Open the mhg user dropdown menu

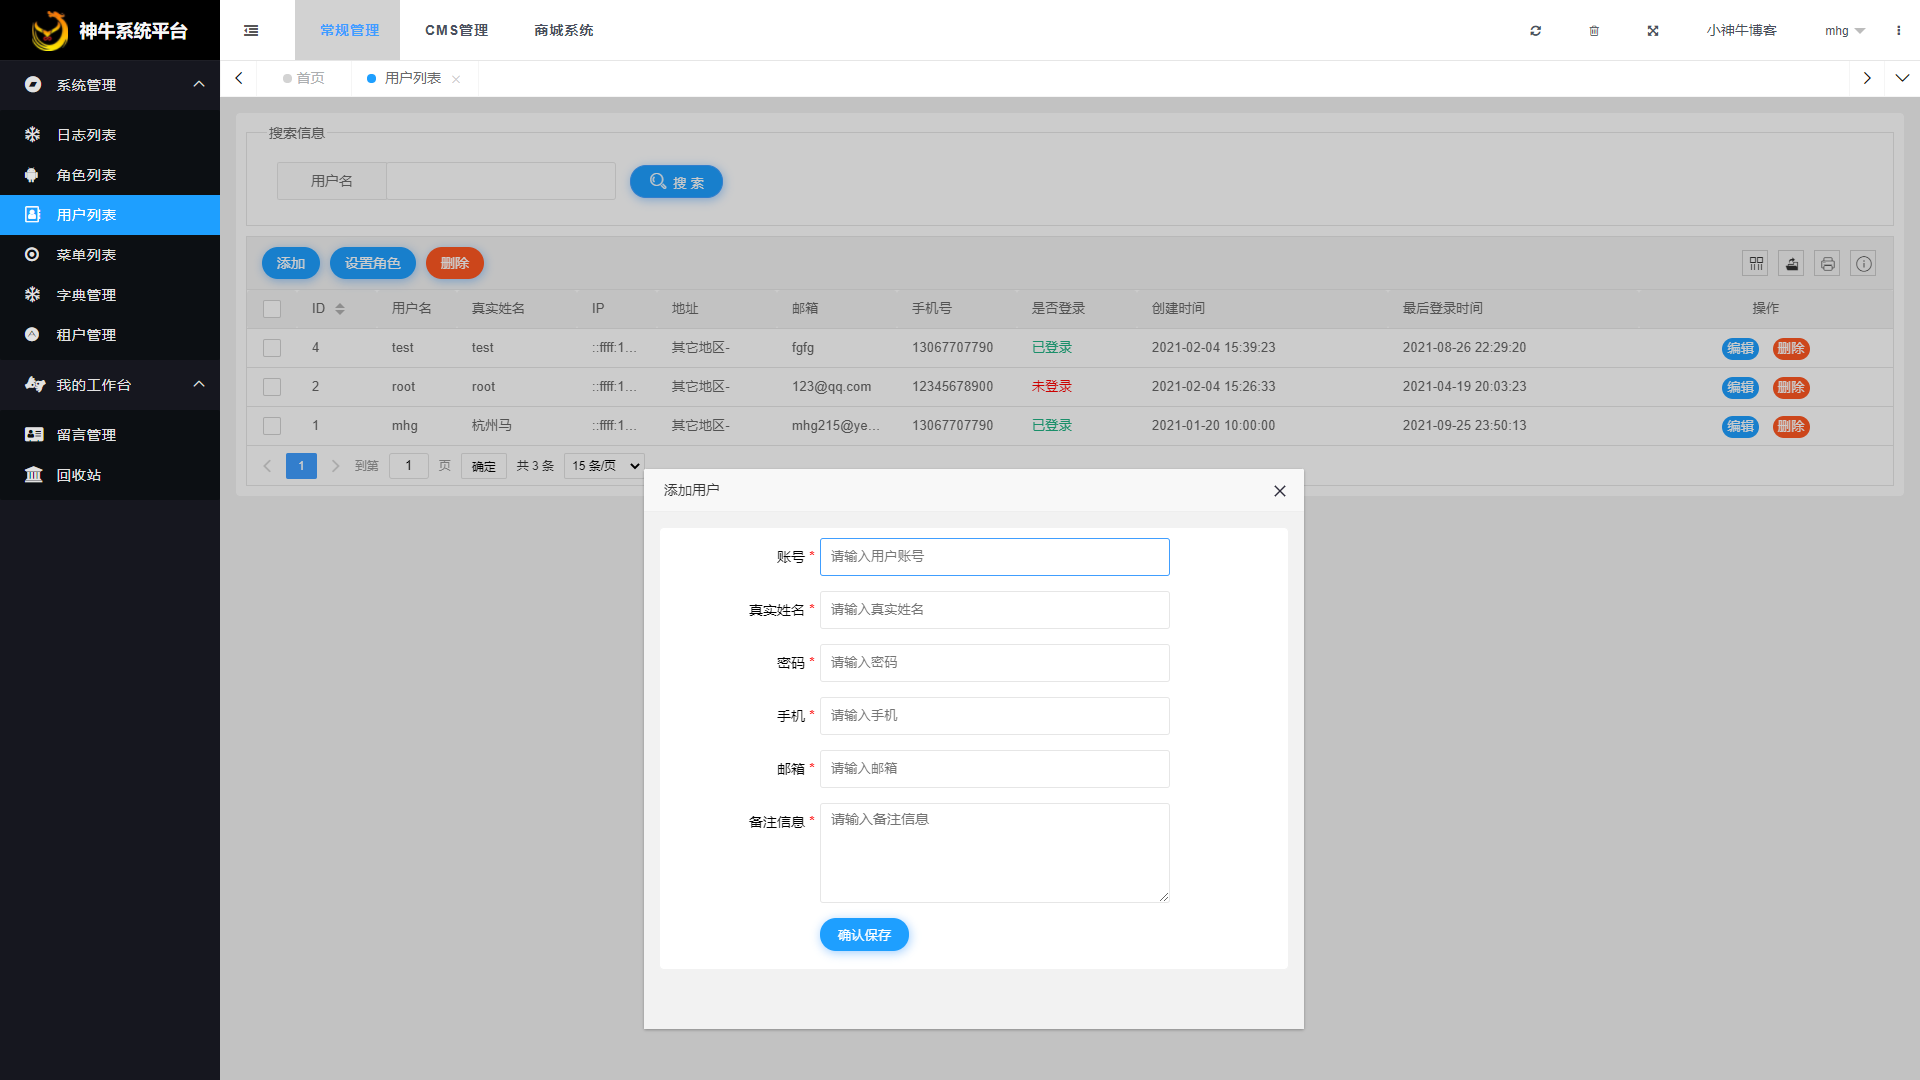coord(1843,30)
